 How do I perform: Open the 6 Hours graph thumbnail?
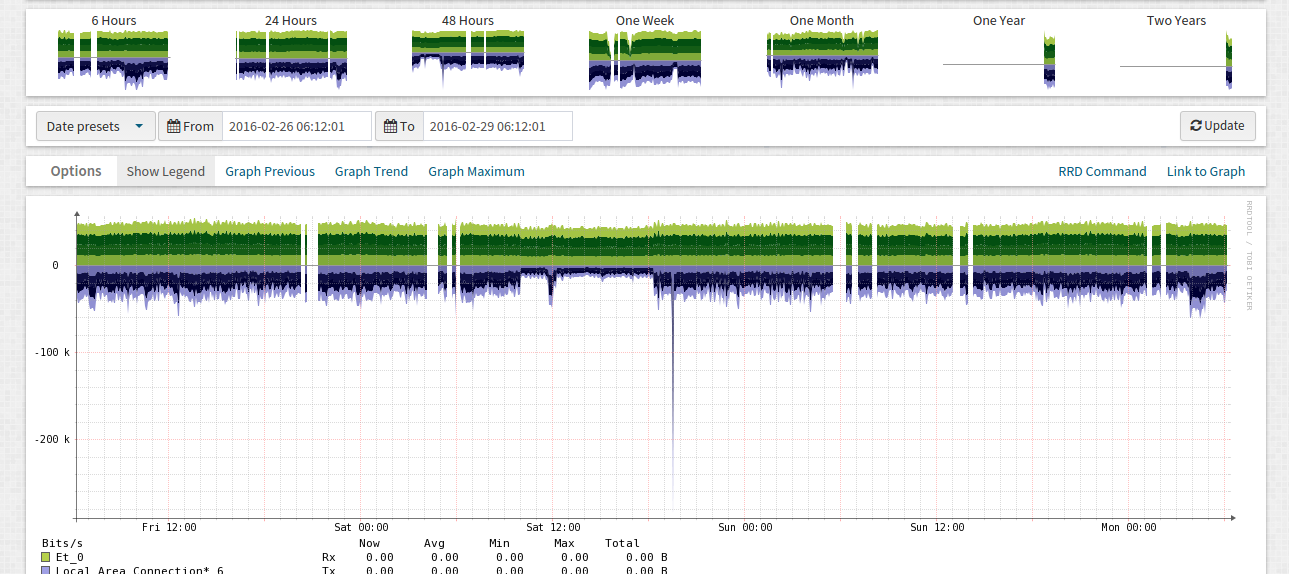tap(113, 58)
